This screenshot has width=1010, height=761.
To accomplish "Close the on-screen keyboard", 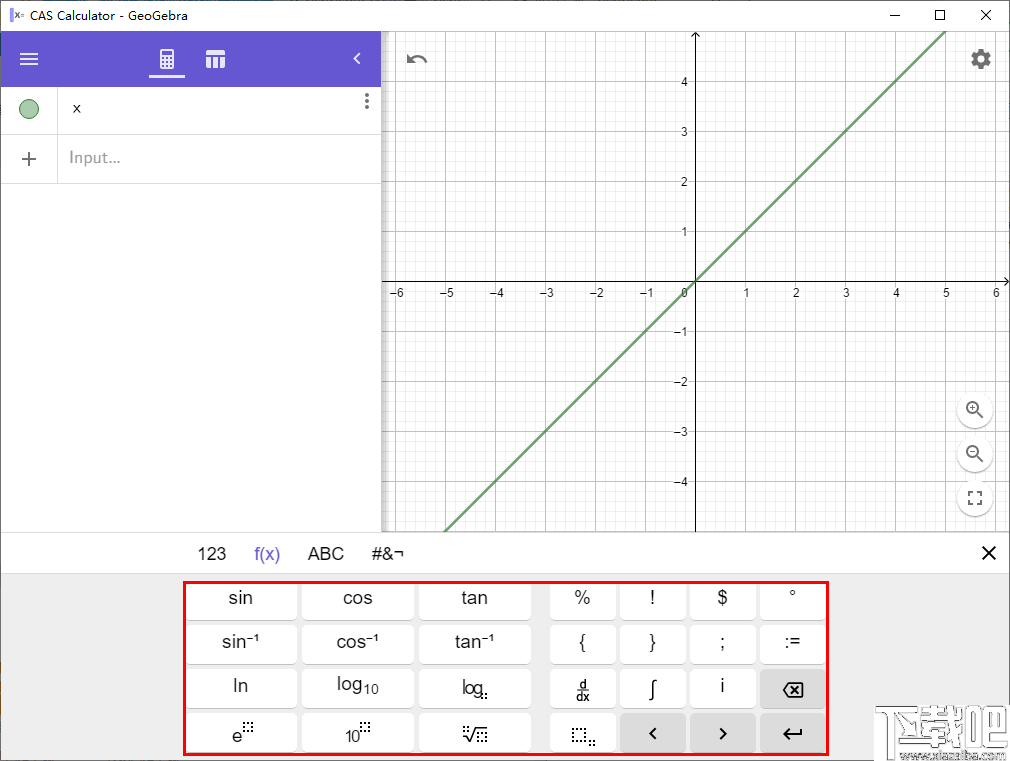I will click(988, 553).
